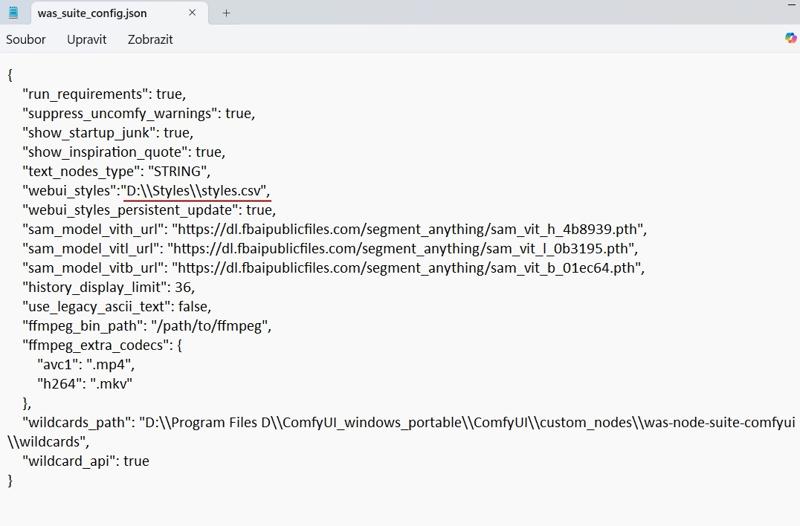Click the "suppress_uncomfy_warnings" line

coord(138,113)
